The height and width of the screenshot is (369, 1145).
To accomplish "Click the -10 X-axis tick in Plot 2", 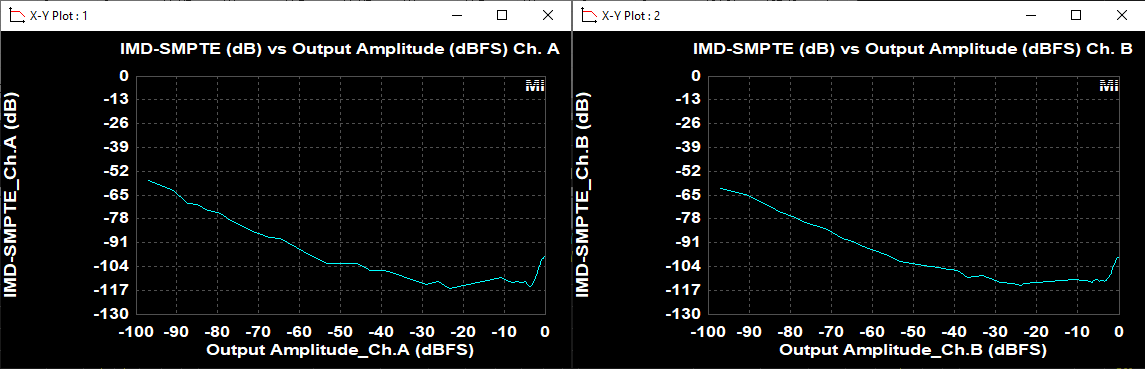I will [x=1078, y=331].
